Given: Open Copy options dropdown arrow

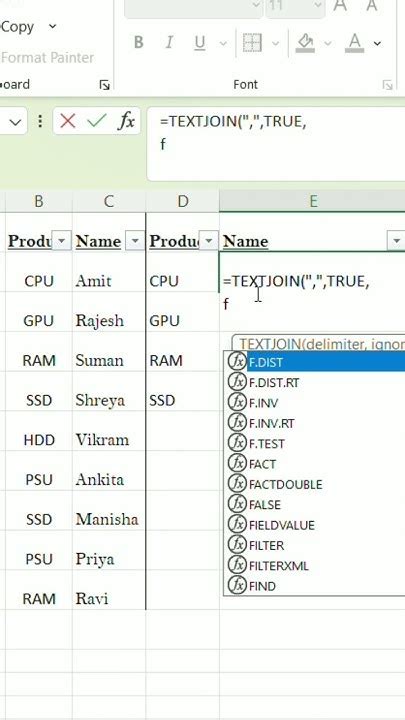Looking at the screenshot, I should [x=52, y=26].
